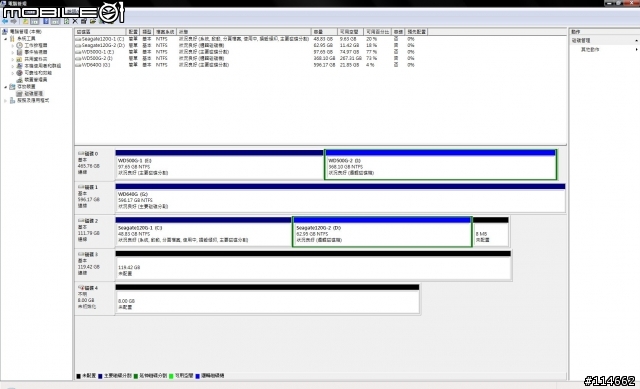Expand the Shared Folders branch
The image size is (640, 389).
click(x=12, y=60)
